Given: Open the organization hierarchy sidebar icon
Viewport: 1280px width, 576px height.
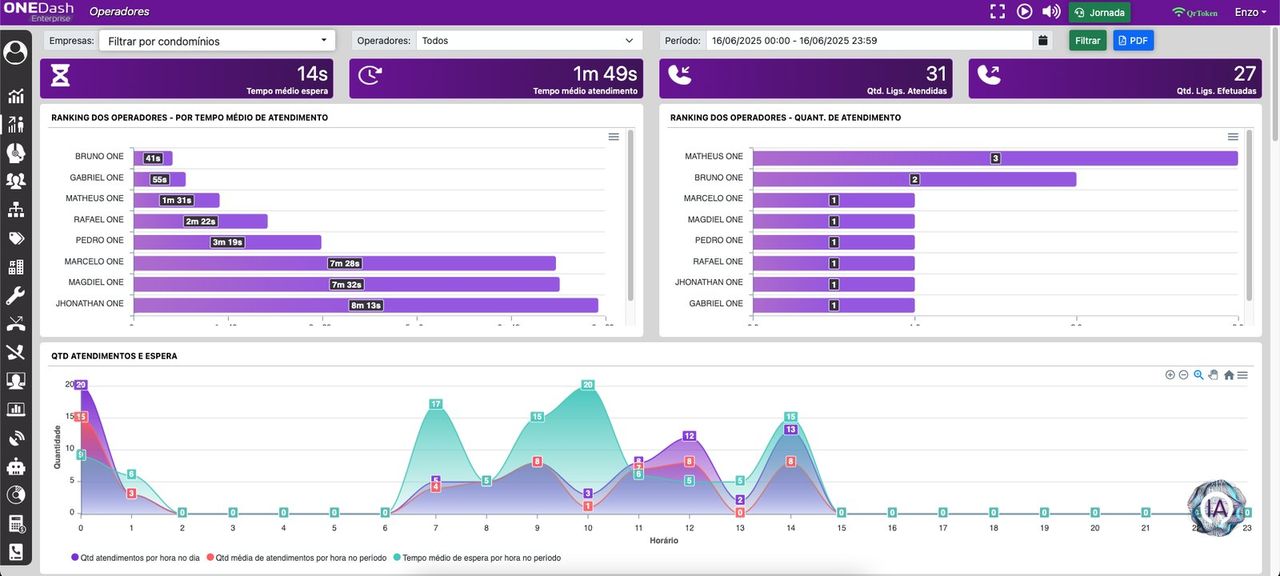Looking at the screenshot, I should pyautogui.click(x=15, y=210).
